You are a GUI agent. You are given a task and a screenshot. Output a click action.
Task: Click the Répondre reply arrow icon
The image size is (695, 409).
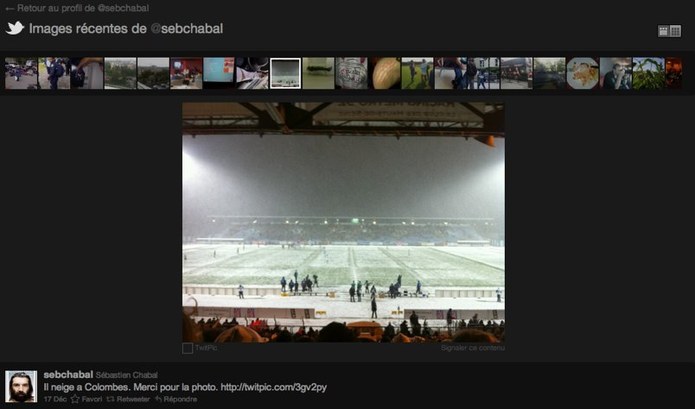pyautogui.click(x=158, y=399)
